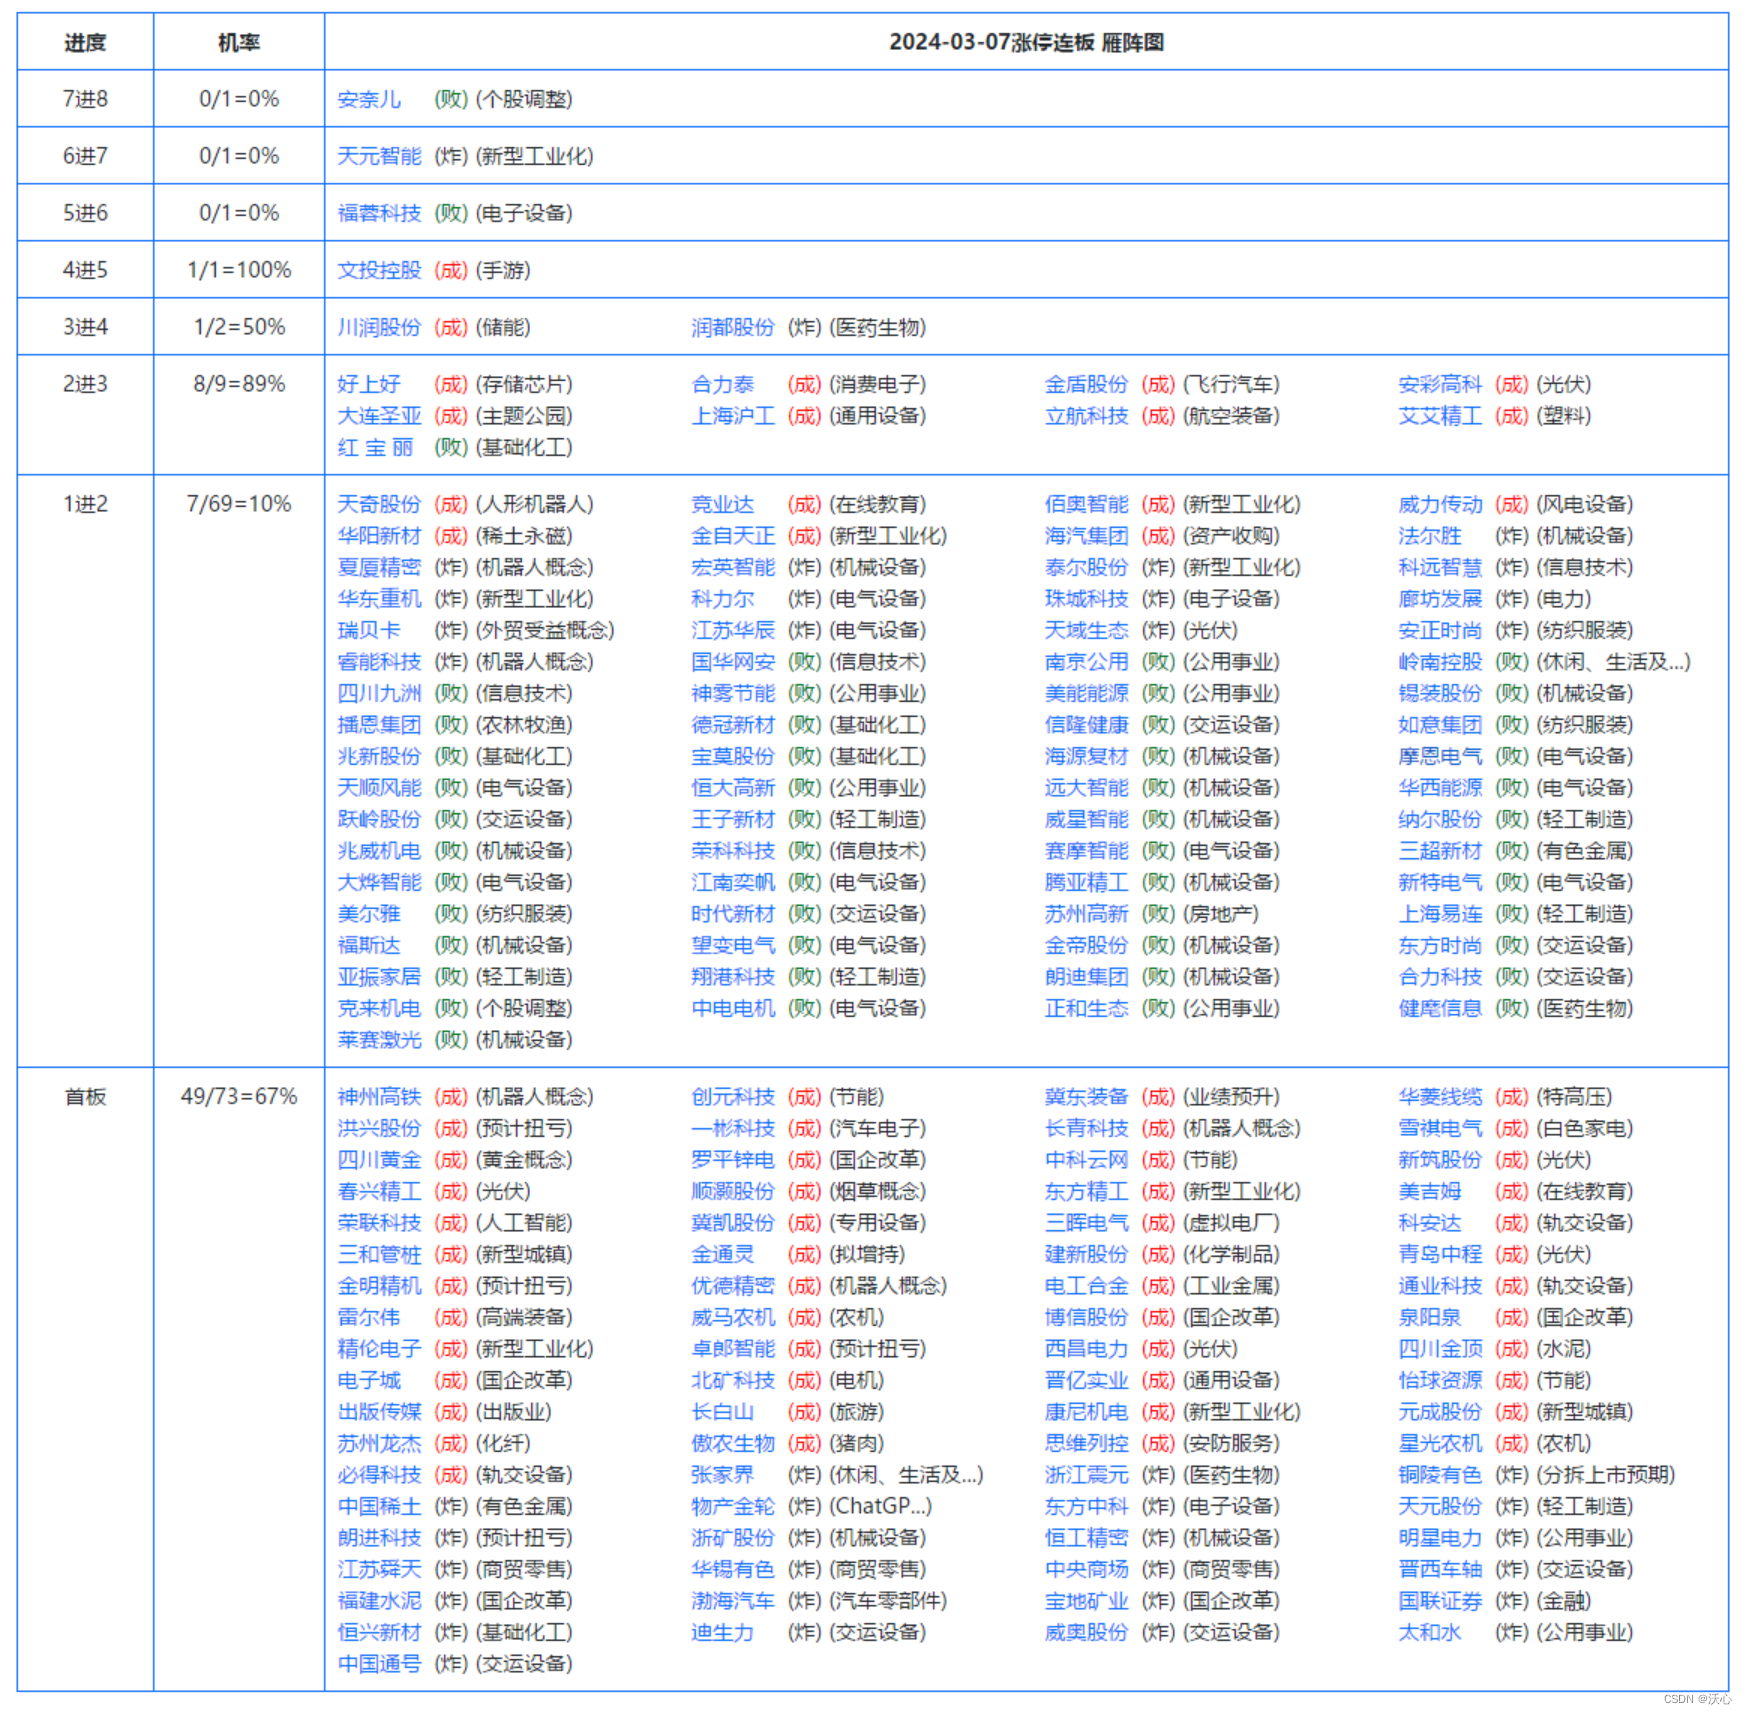
Task: Open the 安奈儿 stock link
Action: 369,99
